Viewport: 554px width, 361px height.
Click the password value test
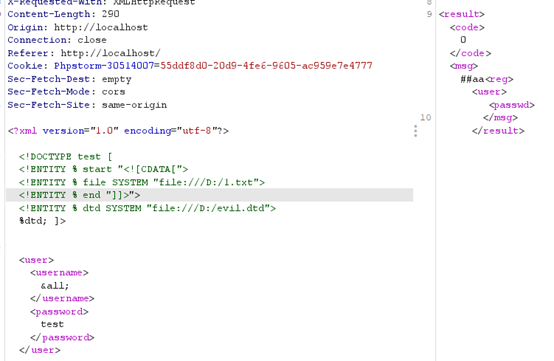click(52, 324)
